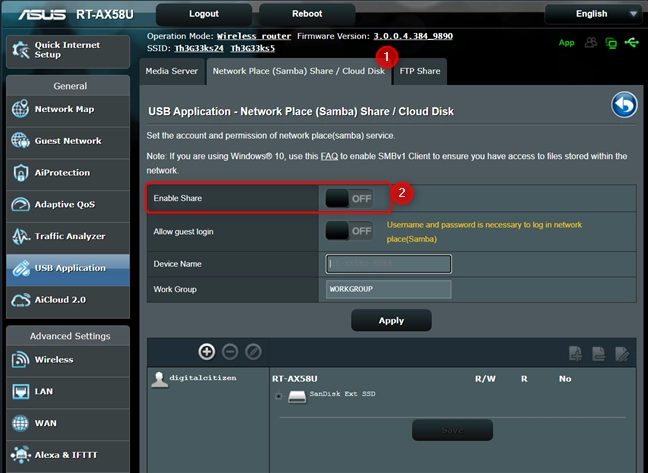Click the Reboot button
The width and height of the screenshot is (648, 473).
(307, 14)
